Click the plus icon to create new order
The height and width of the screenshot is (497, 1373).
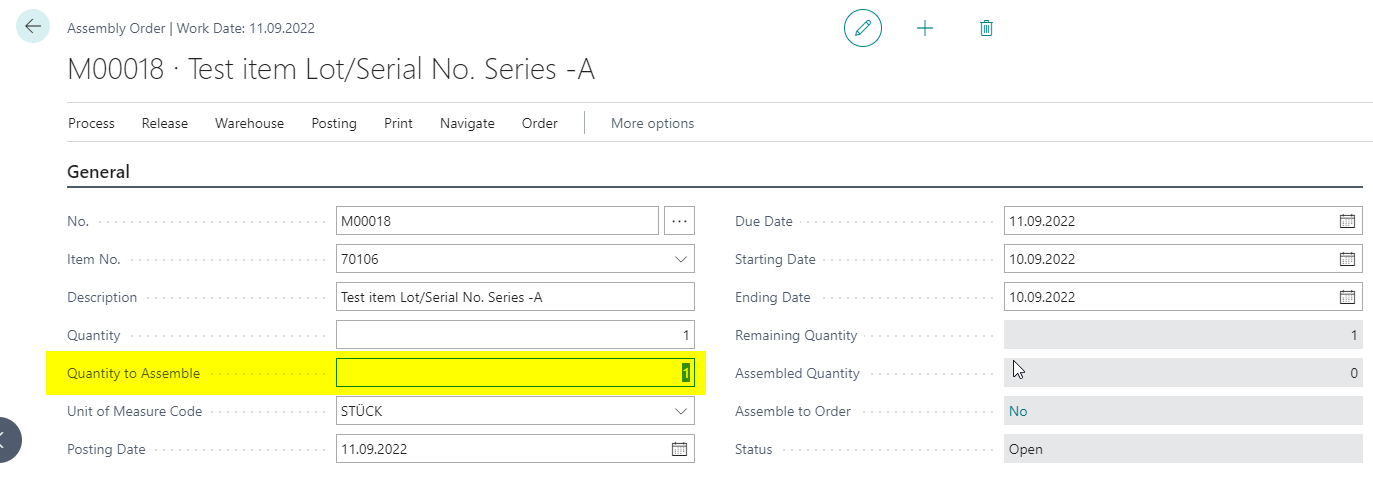click(925, 28)
